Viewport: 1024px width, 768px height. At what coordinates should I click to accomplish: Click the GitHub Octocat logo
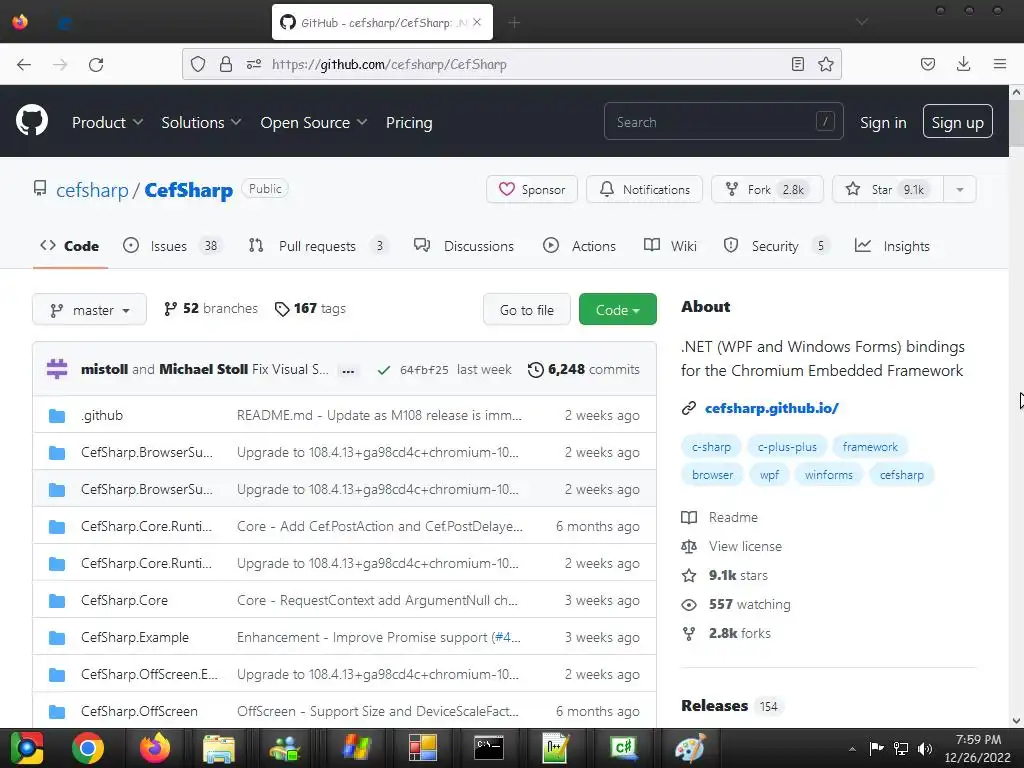(32, 121)
